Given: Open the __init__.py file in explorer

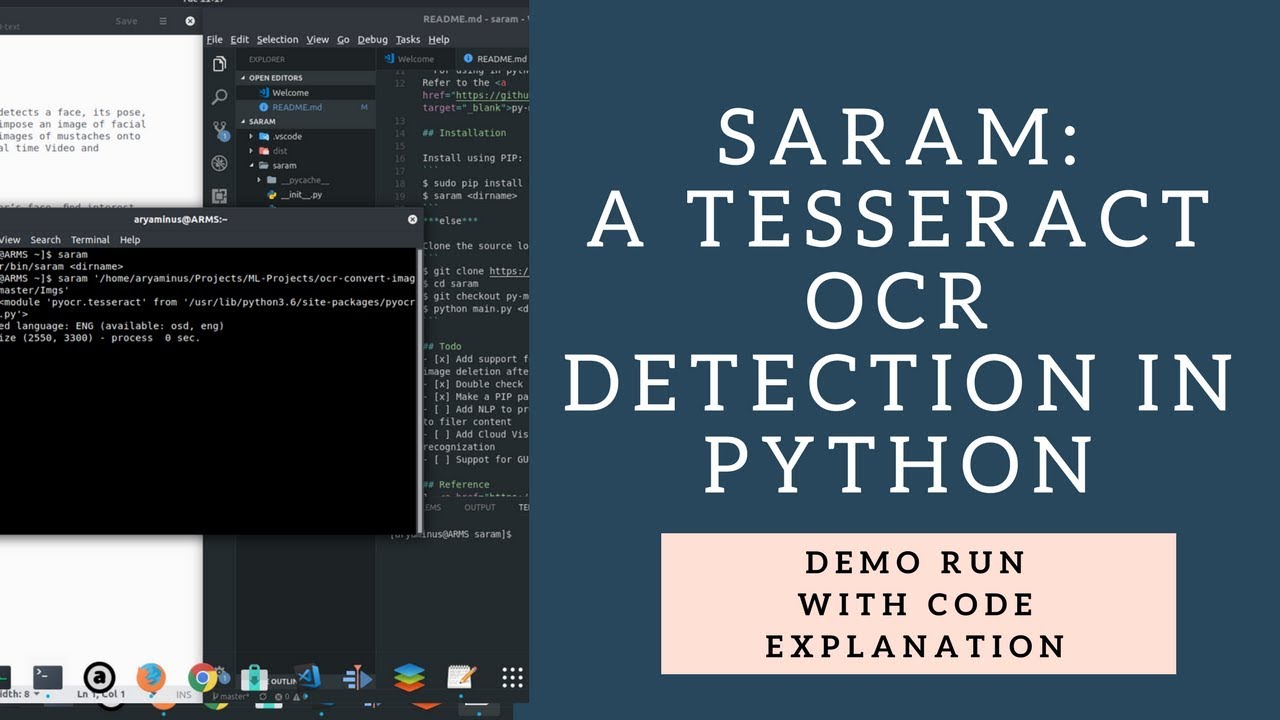Looking at the screenshot, I should point(302,195).
